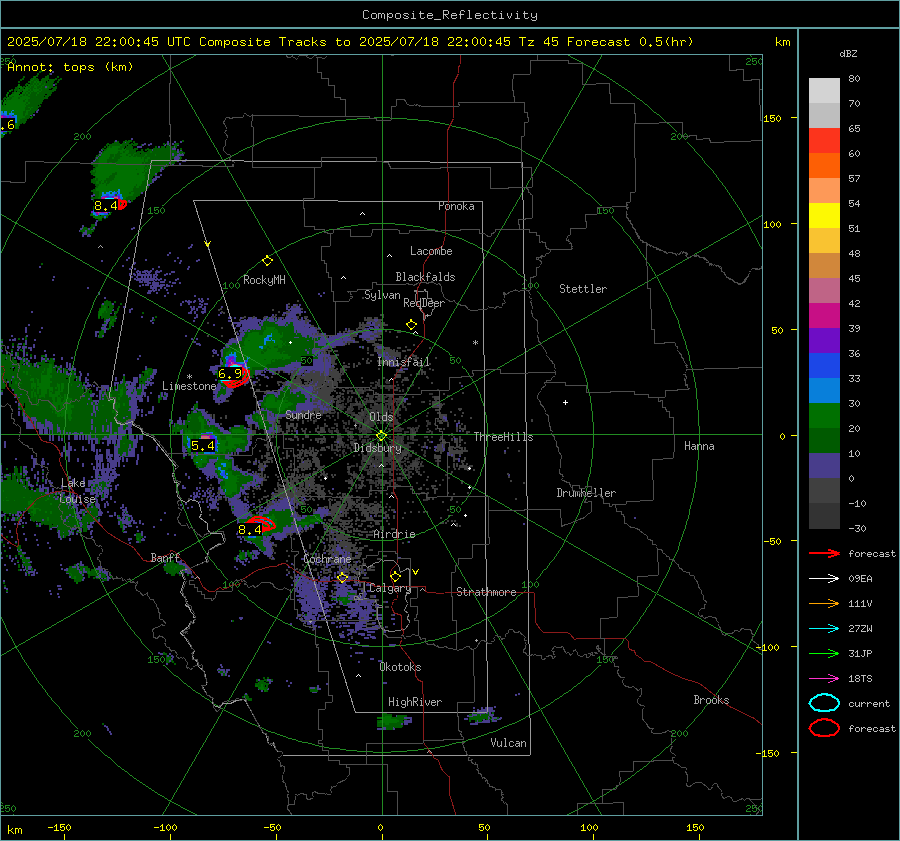Viewport: 900px width, 841px height.
Task: Click the orange swatch between 60 and 57 dBZ
Action: (x=824, y=165)
